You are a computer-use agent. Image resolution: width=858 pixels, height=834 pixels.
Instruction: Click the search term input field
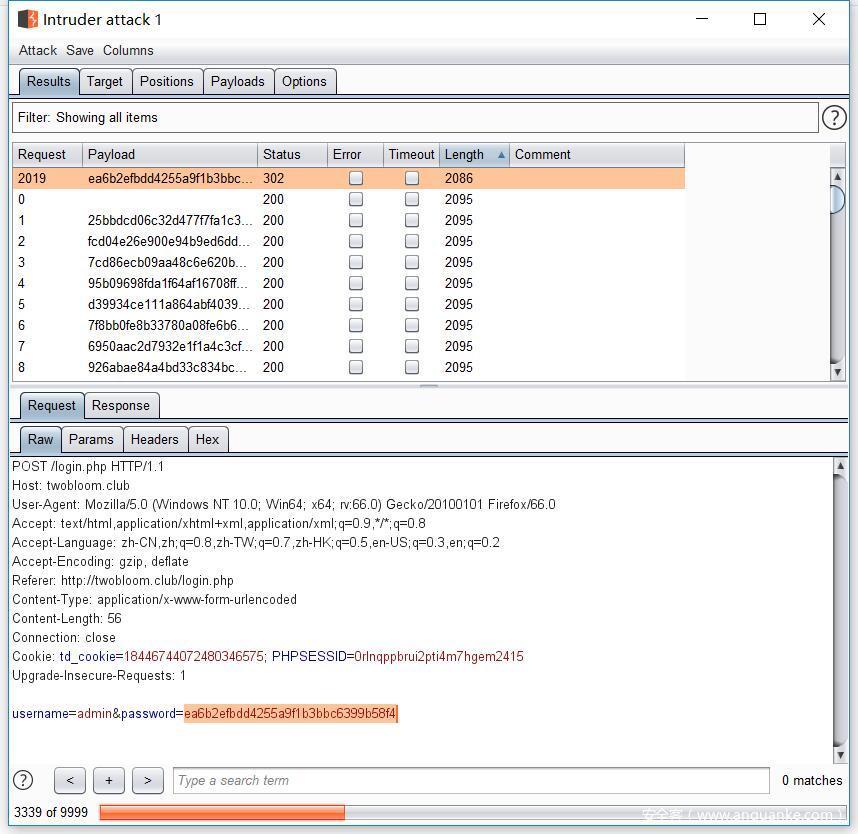coord(470,780)
